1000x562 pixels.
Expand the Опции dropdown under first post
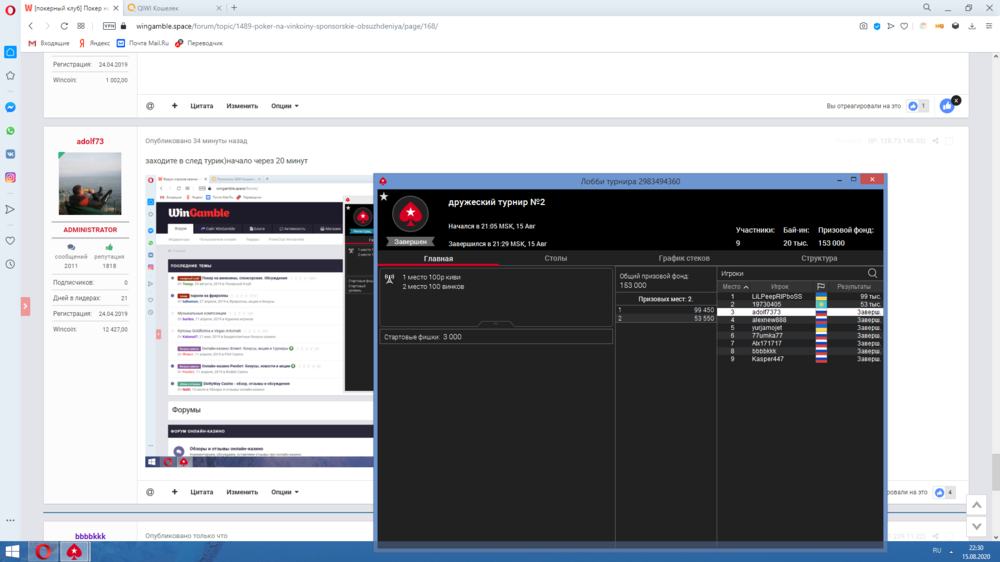[x=285, y=106]
